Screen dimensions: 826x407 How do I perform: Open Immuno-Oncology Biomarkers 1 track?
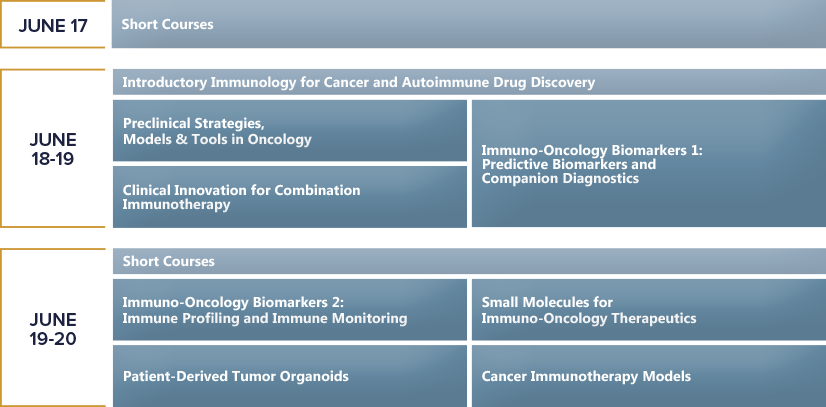(x=647, y=163)
